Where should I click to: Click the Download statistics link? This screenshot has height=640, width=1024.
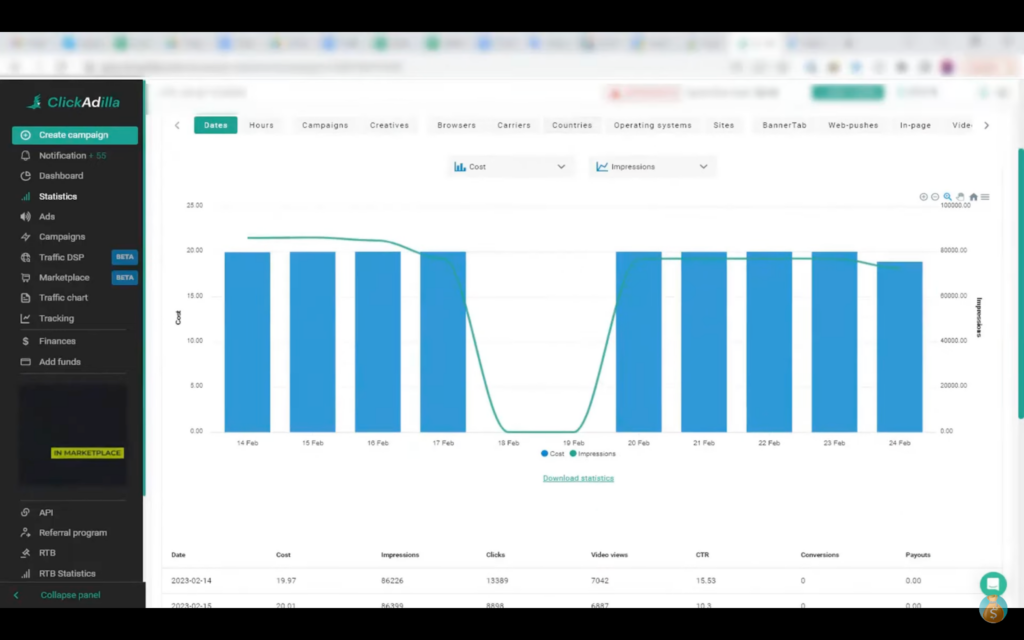click(x=579, y=479)
